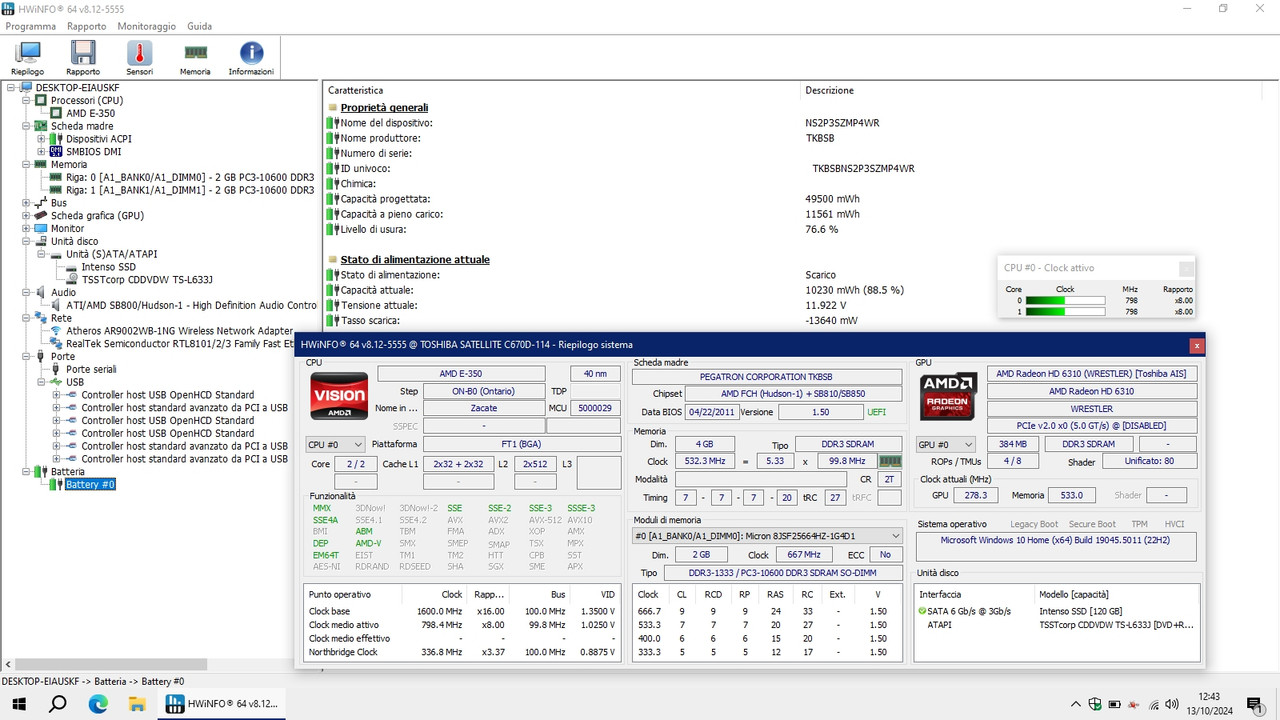
Task: Open the Rapporto menu
Action: pos(87,26)
